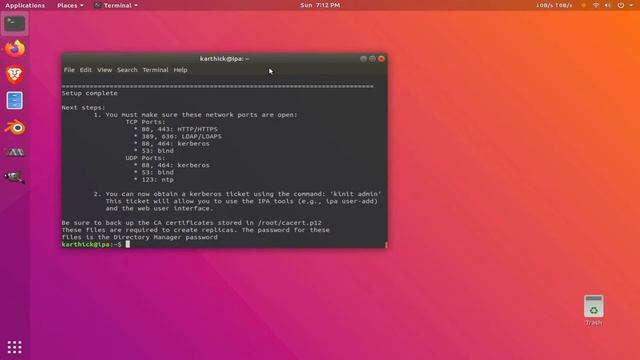Screen dimensions: 640x360
Task: Click the 'Setup complete' line
Action: pos(90,93)
